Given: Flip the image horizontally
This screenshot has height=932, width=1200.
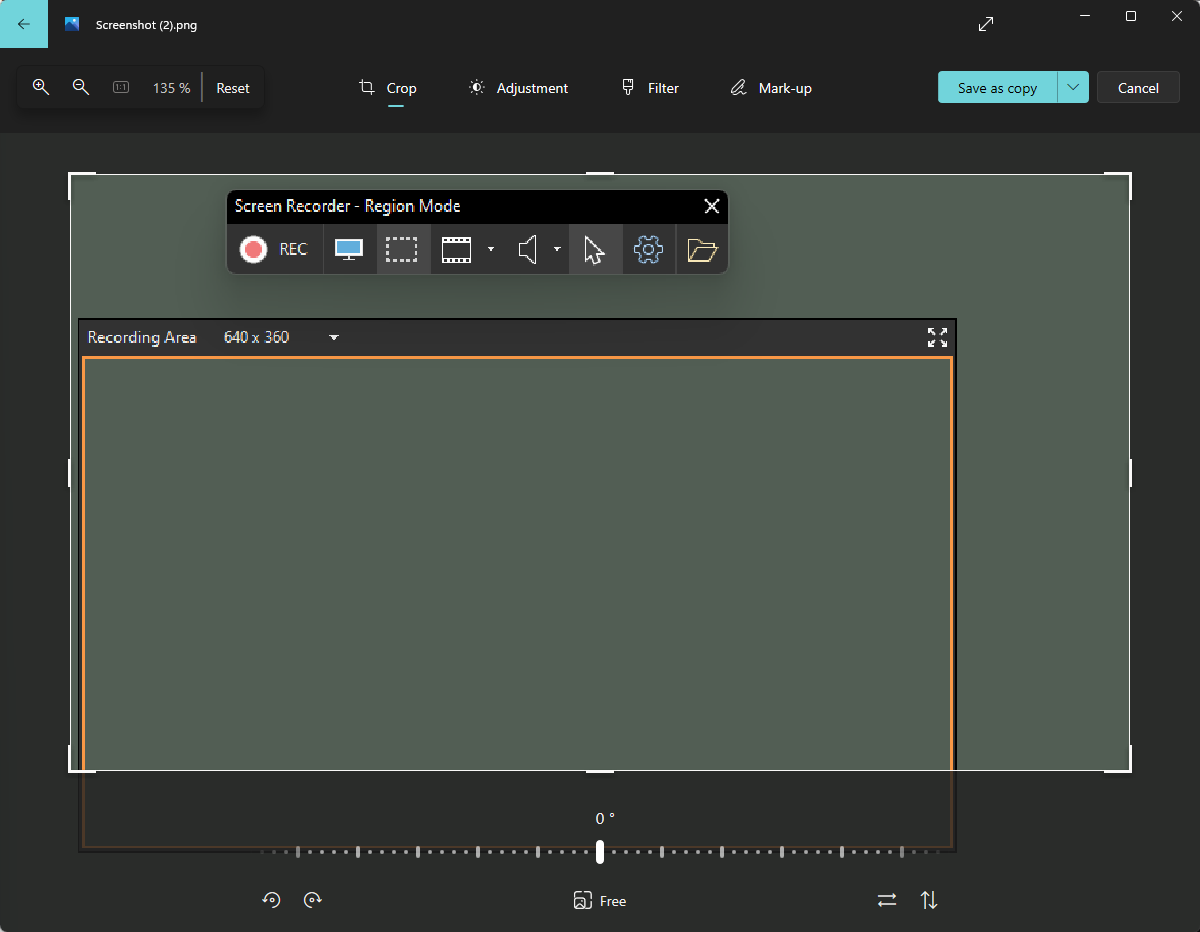Looking at the screenshot, I should (x=887, y=900).
